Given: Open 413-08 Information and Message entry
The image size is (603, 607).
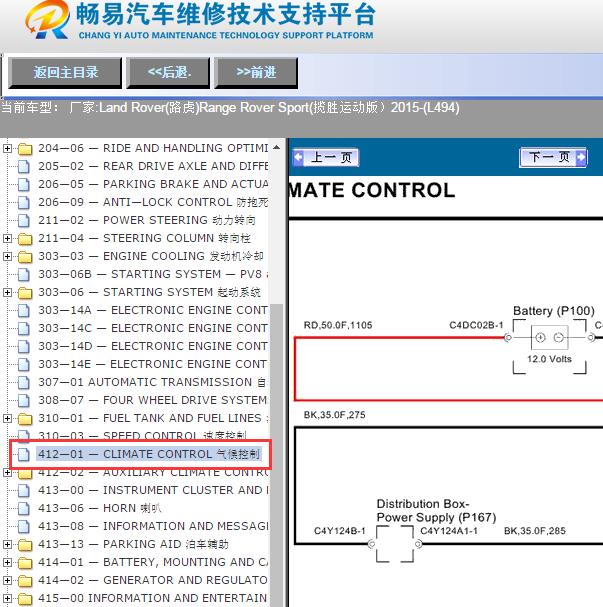Looking at the screenshot, I should pos(153,526).
